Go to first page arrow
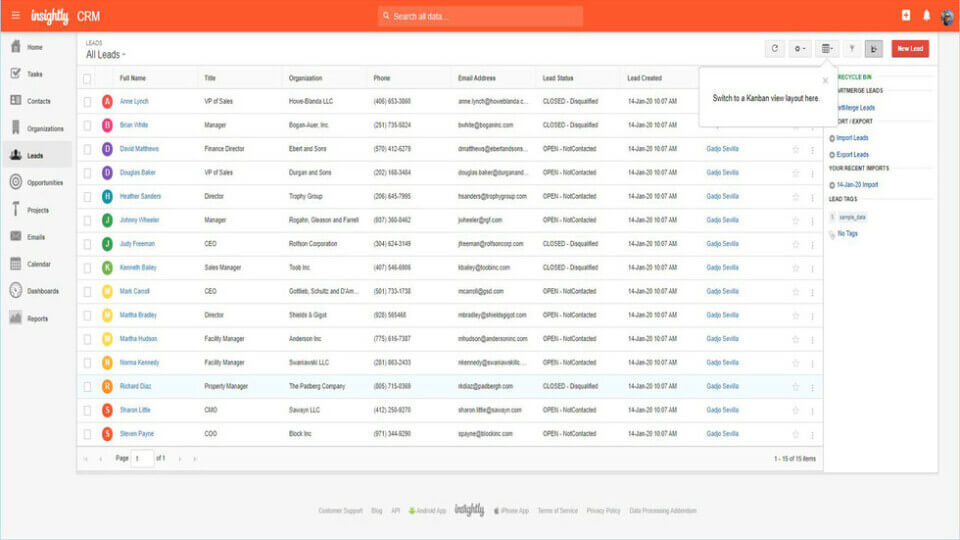Screen dimensions: 960x540 86,459
